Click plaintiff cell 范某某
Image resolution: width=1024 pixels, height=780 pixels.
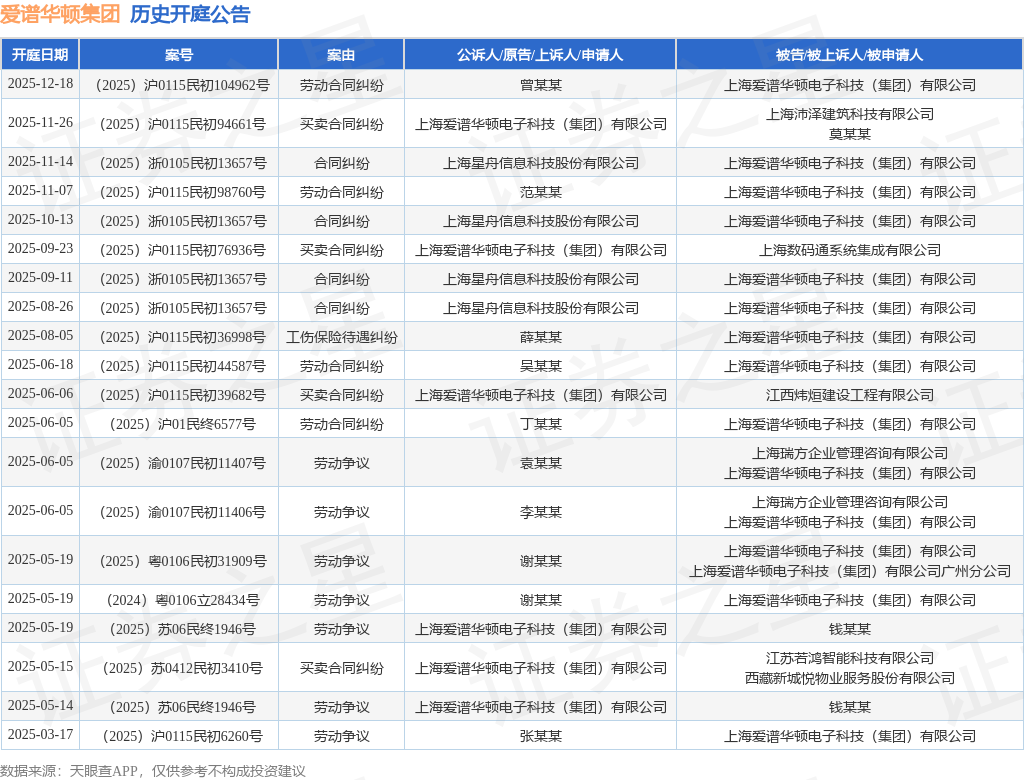(x=541, y=192)
